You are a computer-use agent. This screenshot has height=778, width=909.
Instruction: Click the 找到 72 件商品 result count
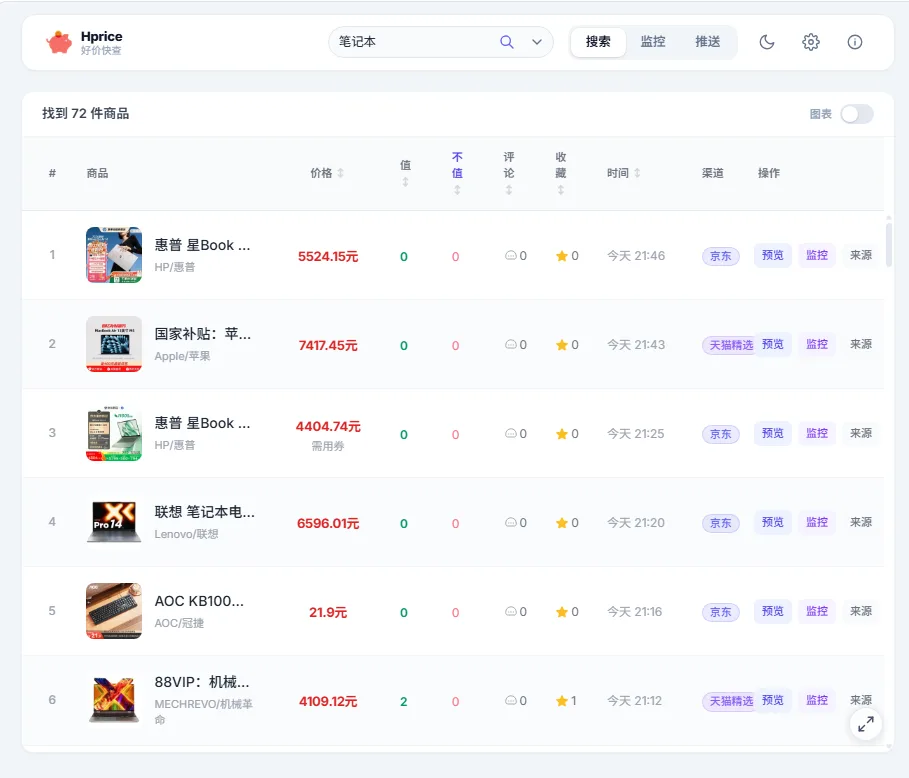pos(85,114)
